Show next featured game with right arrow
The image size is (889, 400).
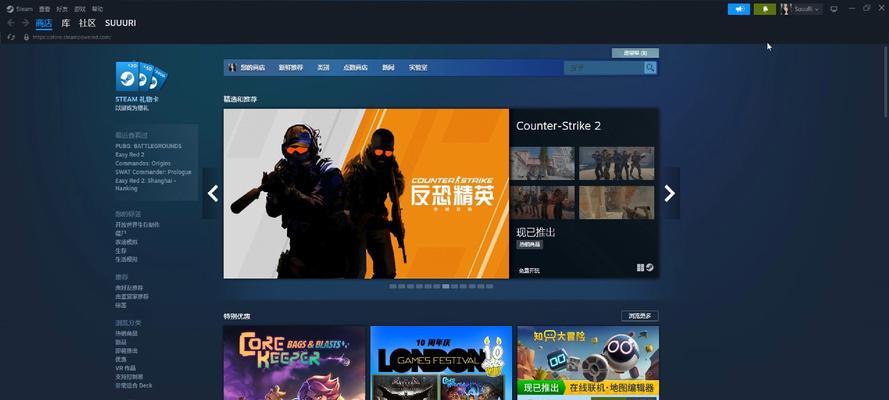click(670, 193)
